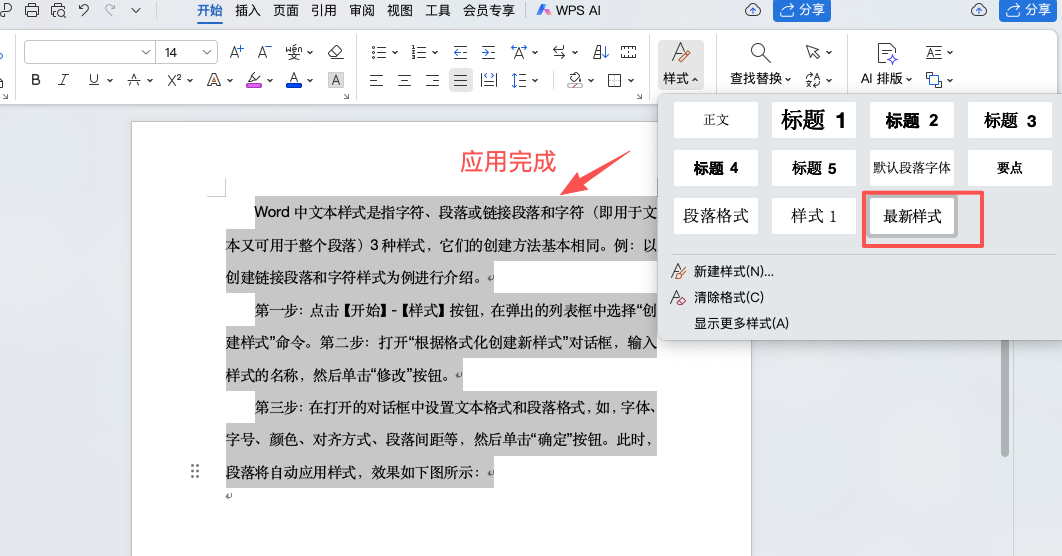Image resolution: width=1062 pixels, height=556 pixels.
Task: Open the font name combo box
Action: (x=89, y=52)
